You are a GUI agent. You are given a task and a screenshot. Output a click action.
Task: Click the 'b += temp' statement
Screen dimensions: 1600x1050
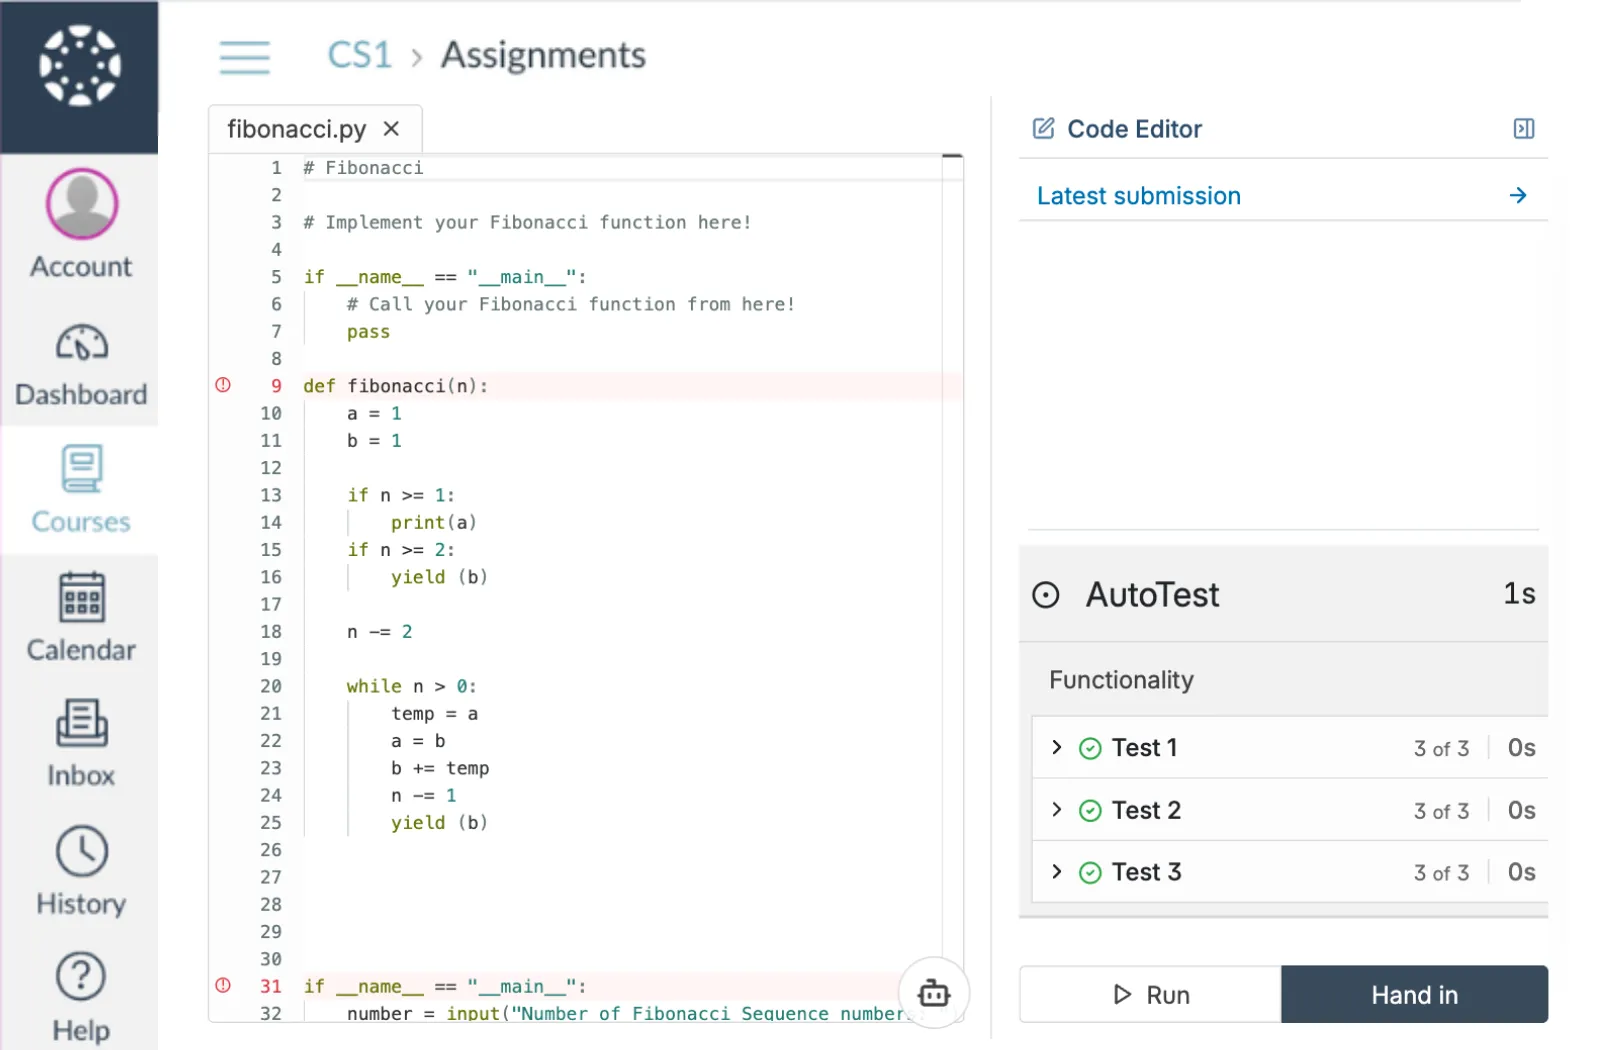(x=440, y=768)
